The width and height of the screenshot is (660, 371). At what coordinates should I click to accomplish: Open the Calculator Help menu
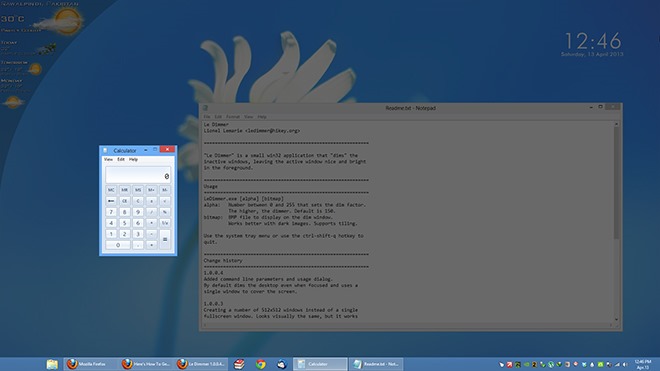click(133, 160)
